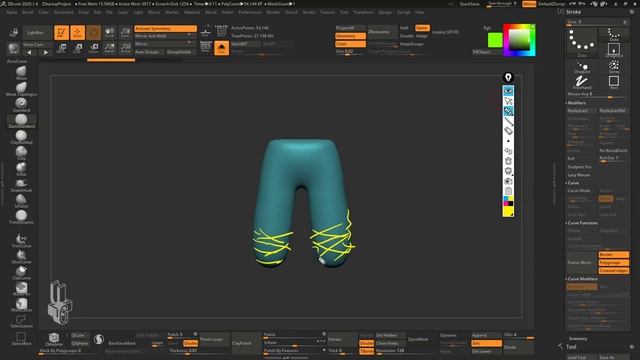Click the QuickSave button
The width and height of the screenshot is (640, 360).
469,4
